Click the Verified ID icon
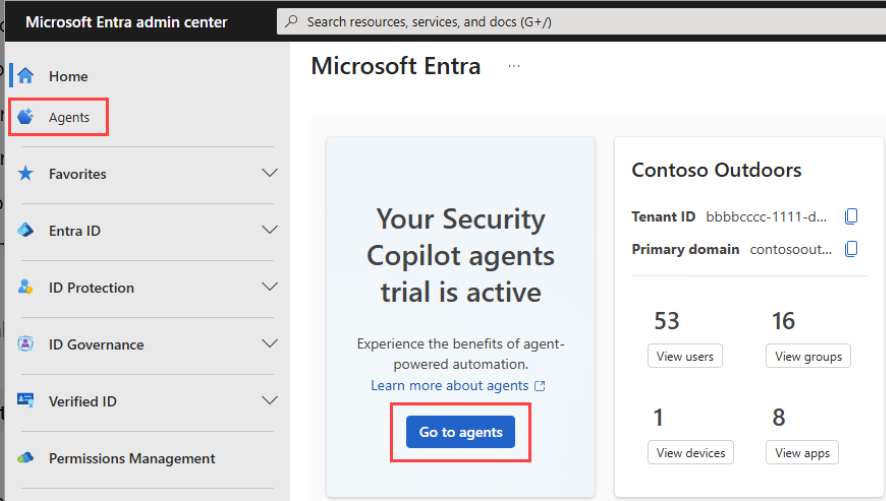Viewport: 886px width, 501px height. click(x=26, y=402)
